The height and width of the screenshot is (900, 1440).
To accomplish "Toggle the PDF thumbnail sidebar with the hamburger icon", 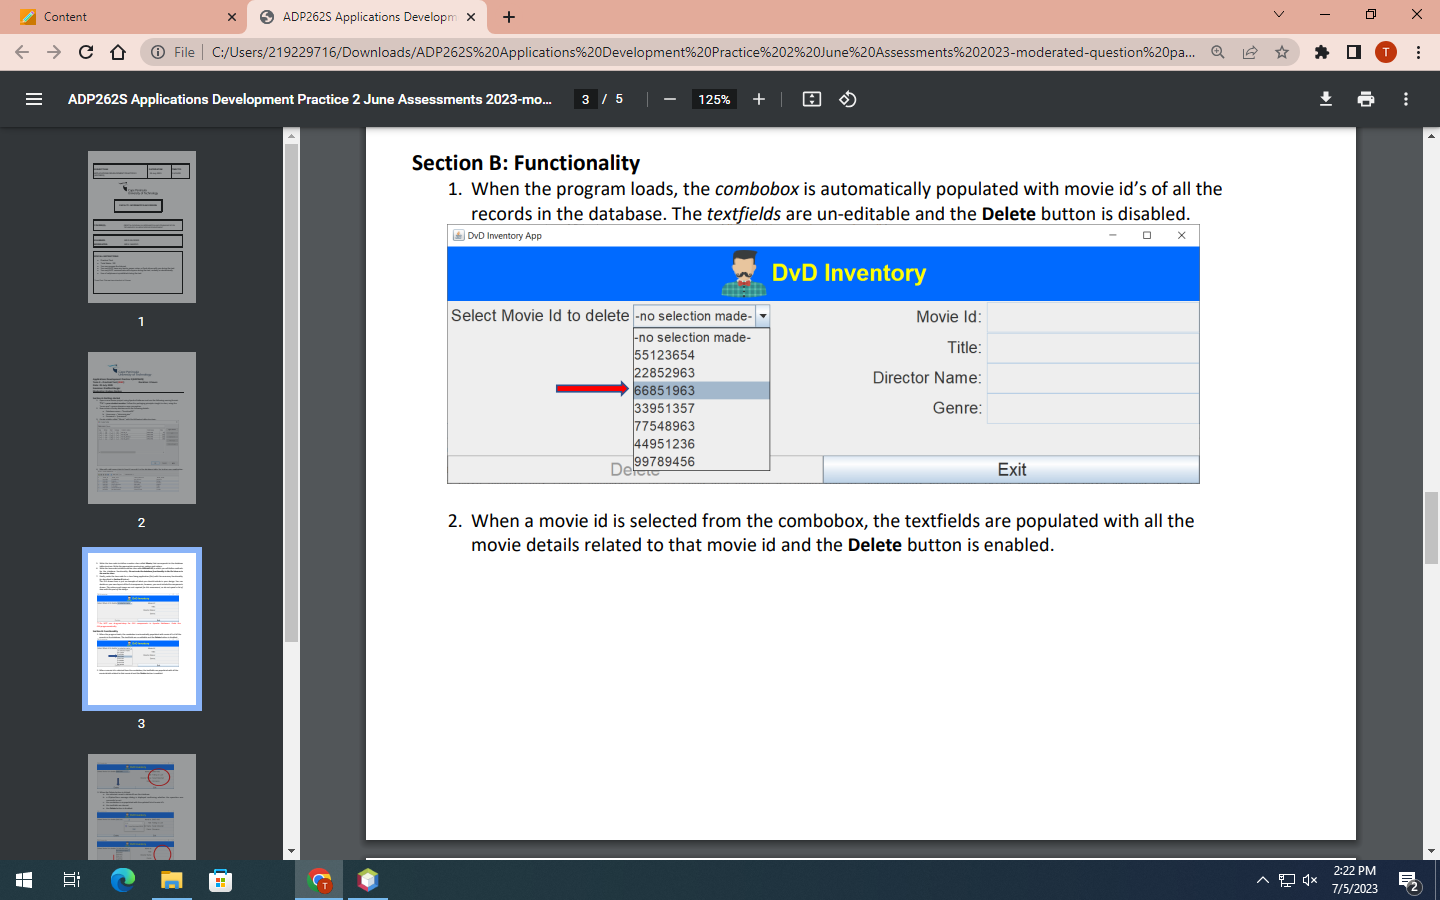I will click(x=34, y=99).
